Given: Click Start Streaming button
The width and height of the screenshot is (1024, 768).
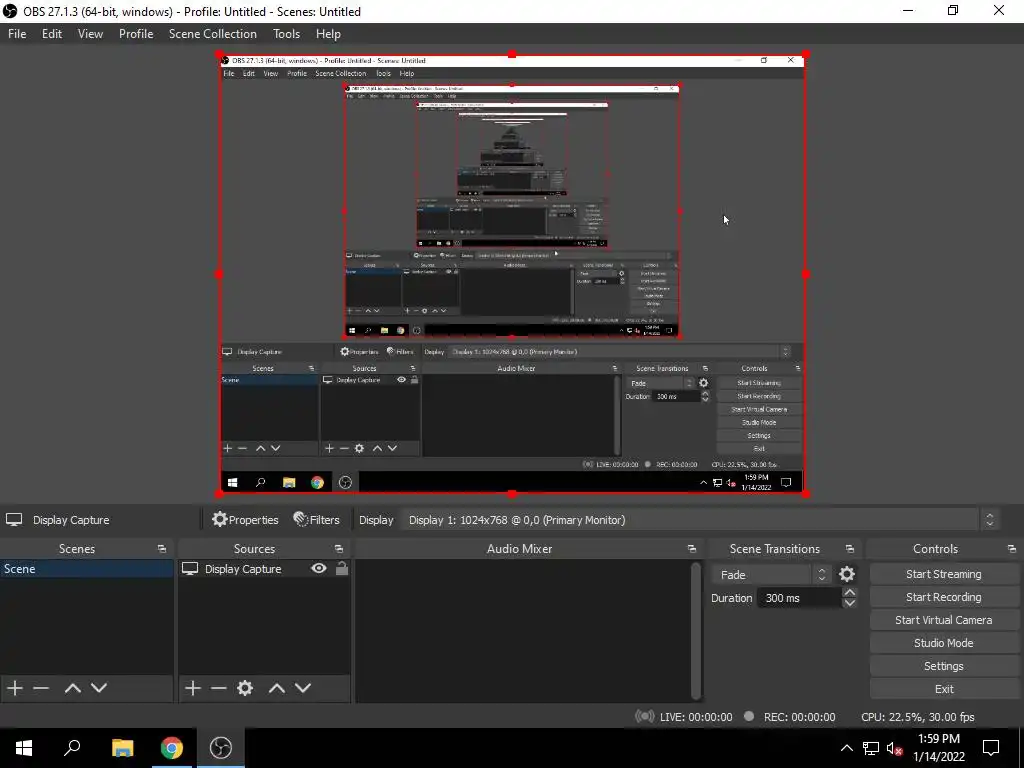Looking at the screenshot, I should click(944, 574).
